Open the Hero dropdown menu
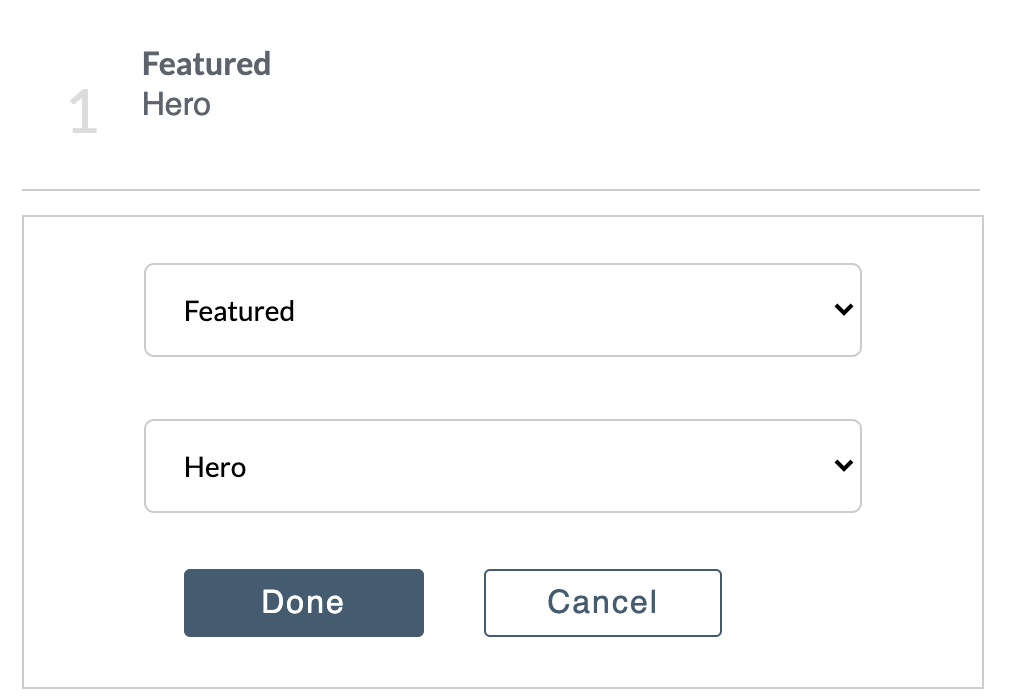 point(502,466)
